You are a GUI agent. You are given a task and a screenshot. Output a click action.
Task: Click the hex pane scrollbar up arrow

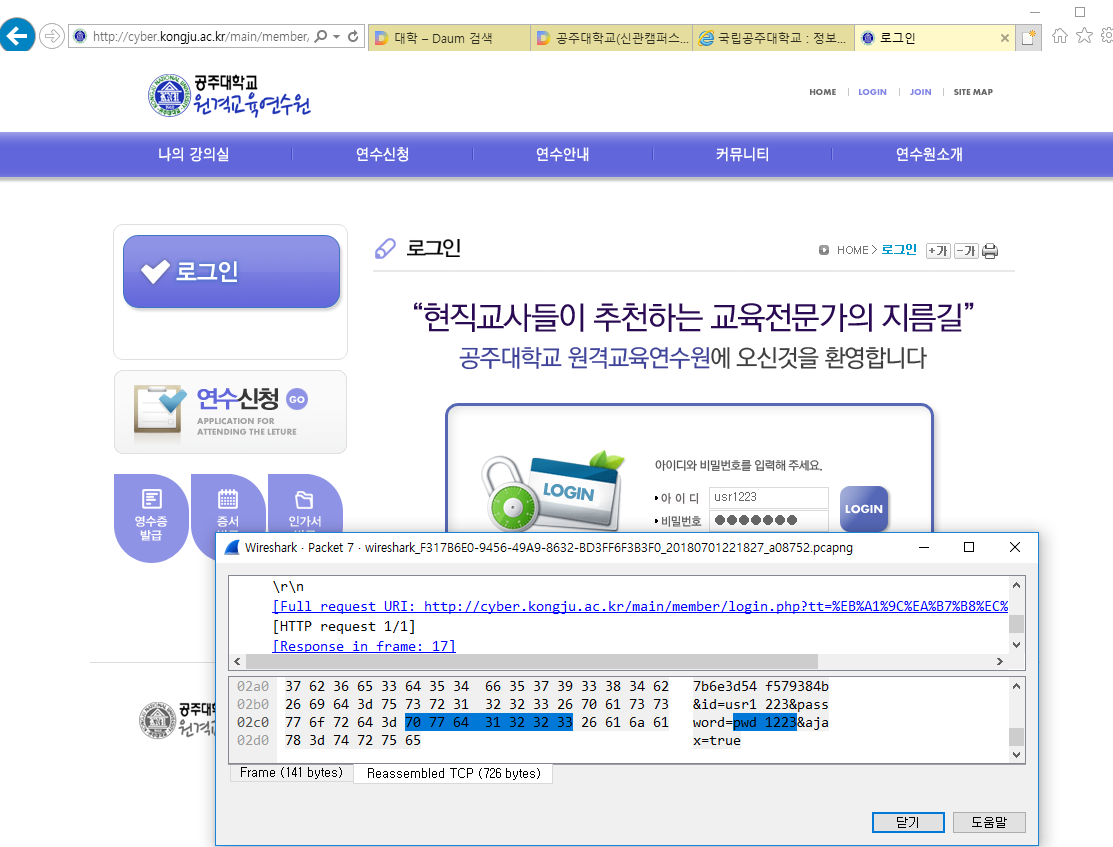1016,687
